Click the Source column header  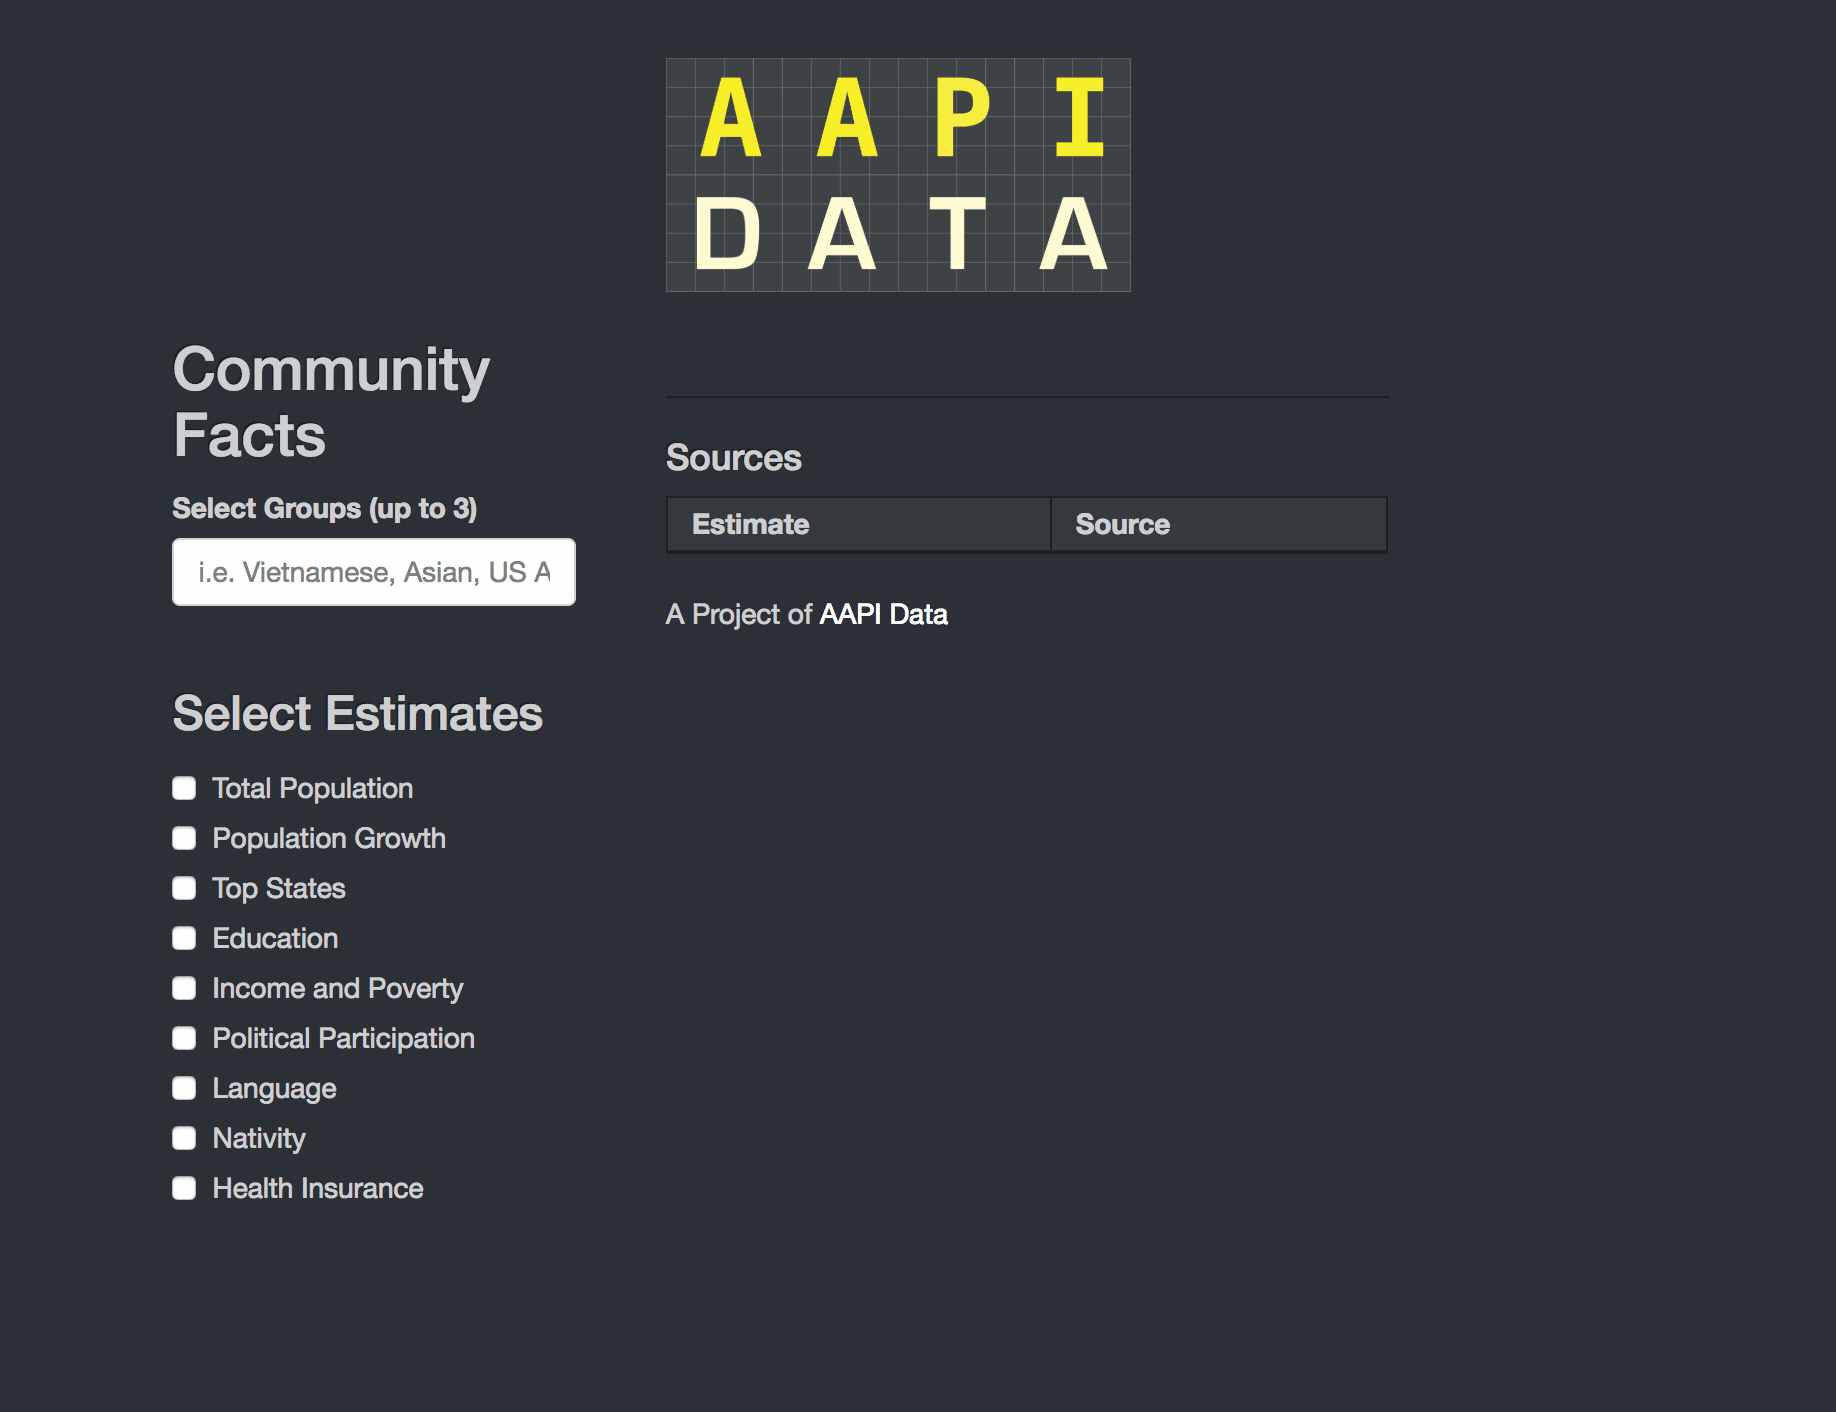click(x=1219, y=524)
